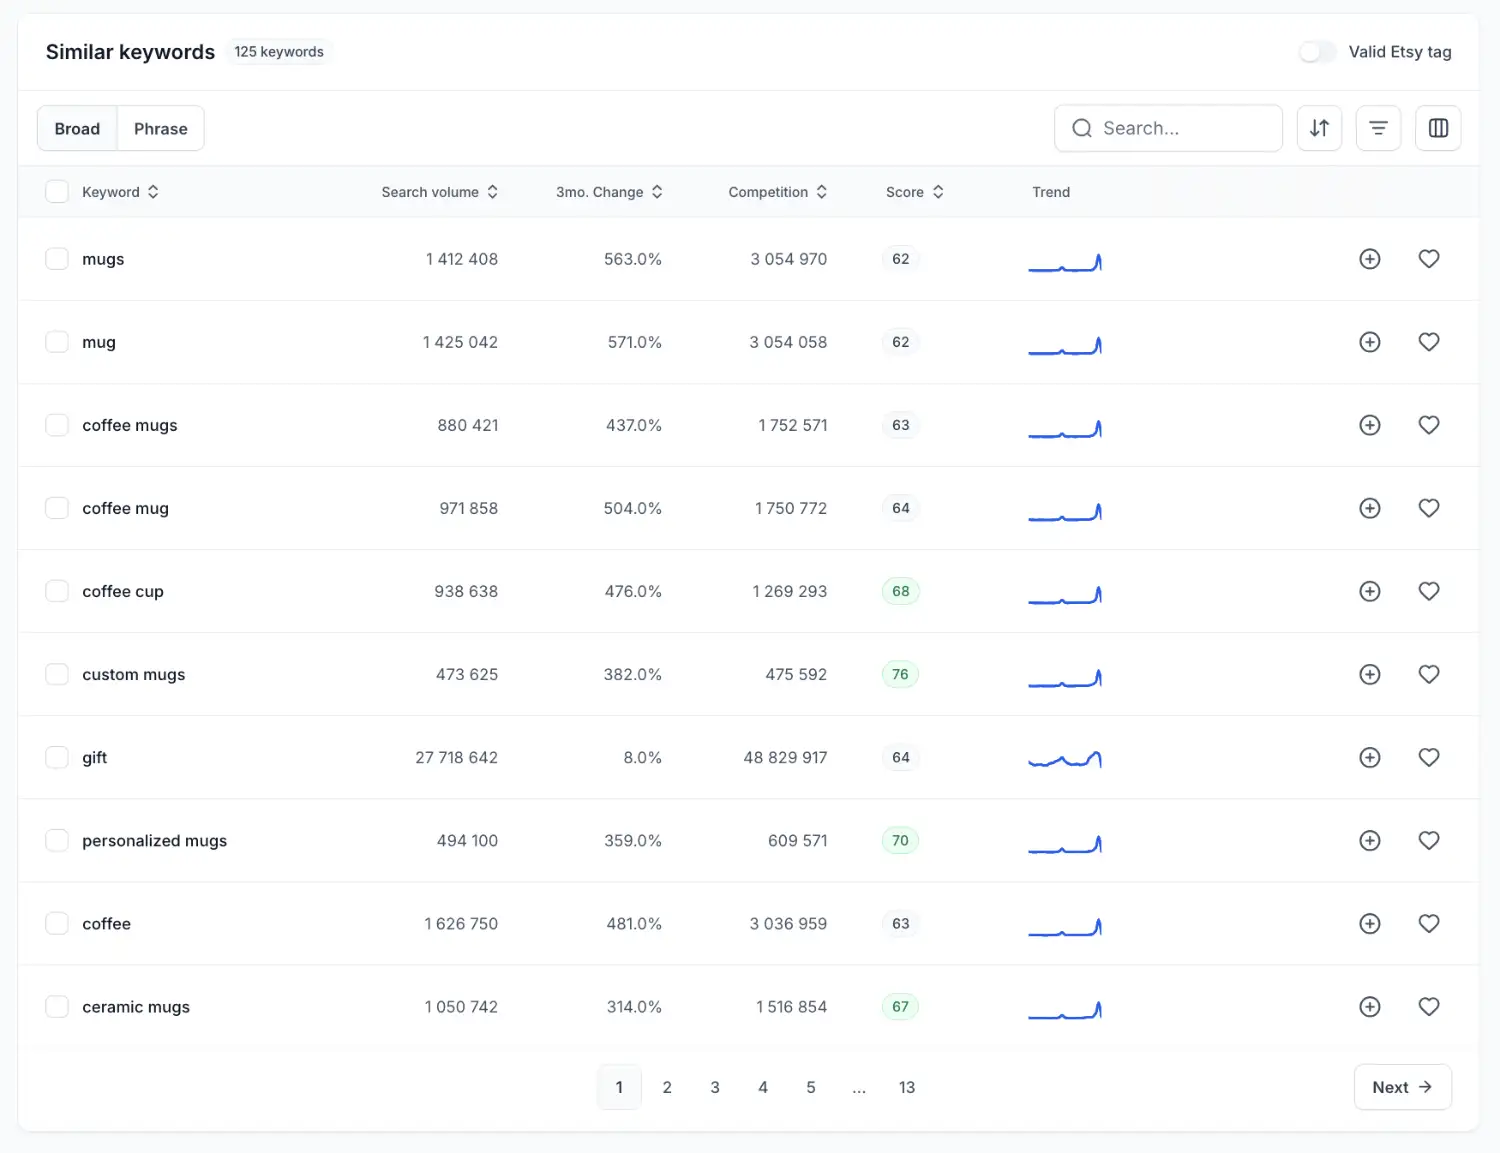This screenshot has width=1500, height=1153.
Task: Sort by Score column
Action: [x=914, y=192]
